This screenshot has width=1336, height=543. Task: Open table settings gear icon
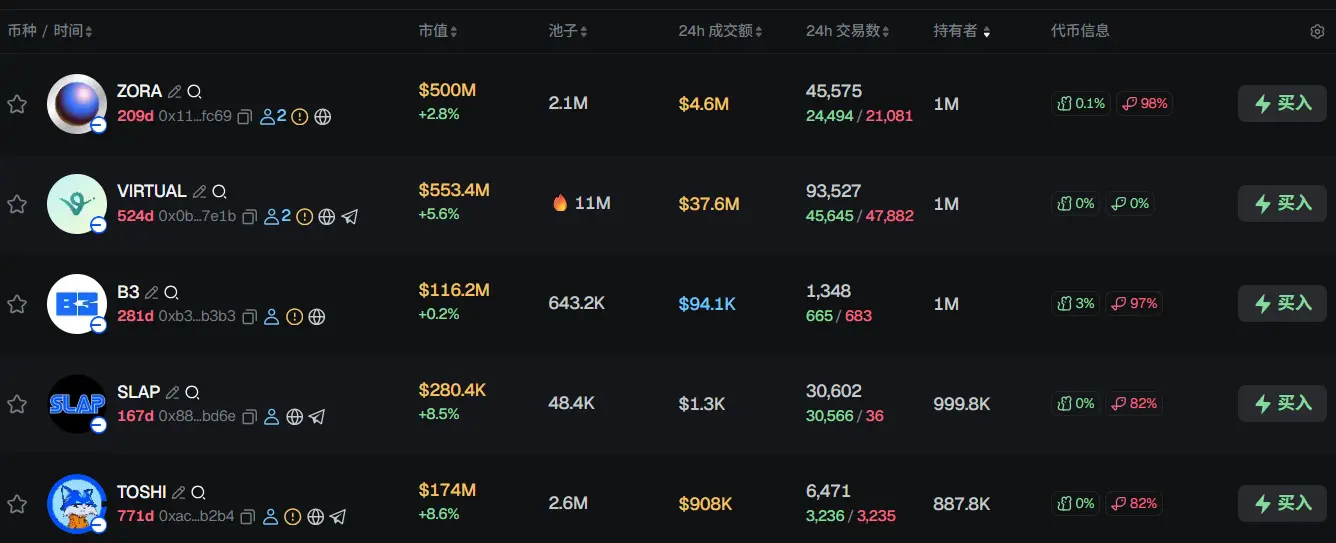(x=1317, y=31)
